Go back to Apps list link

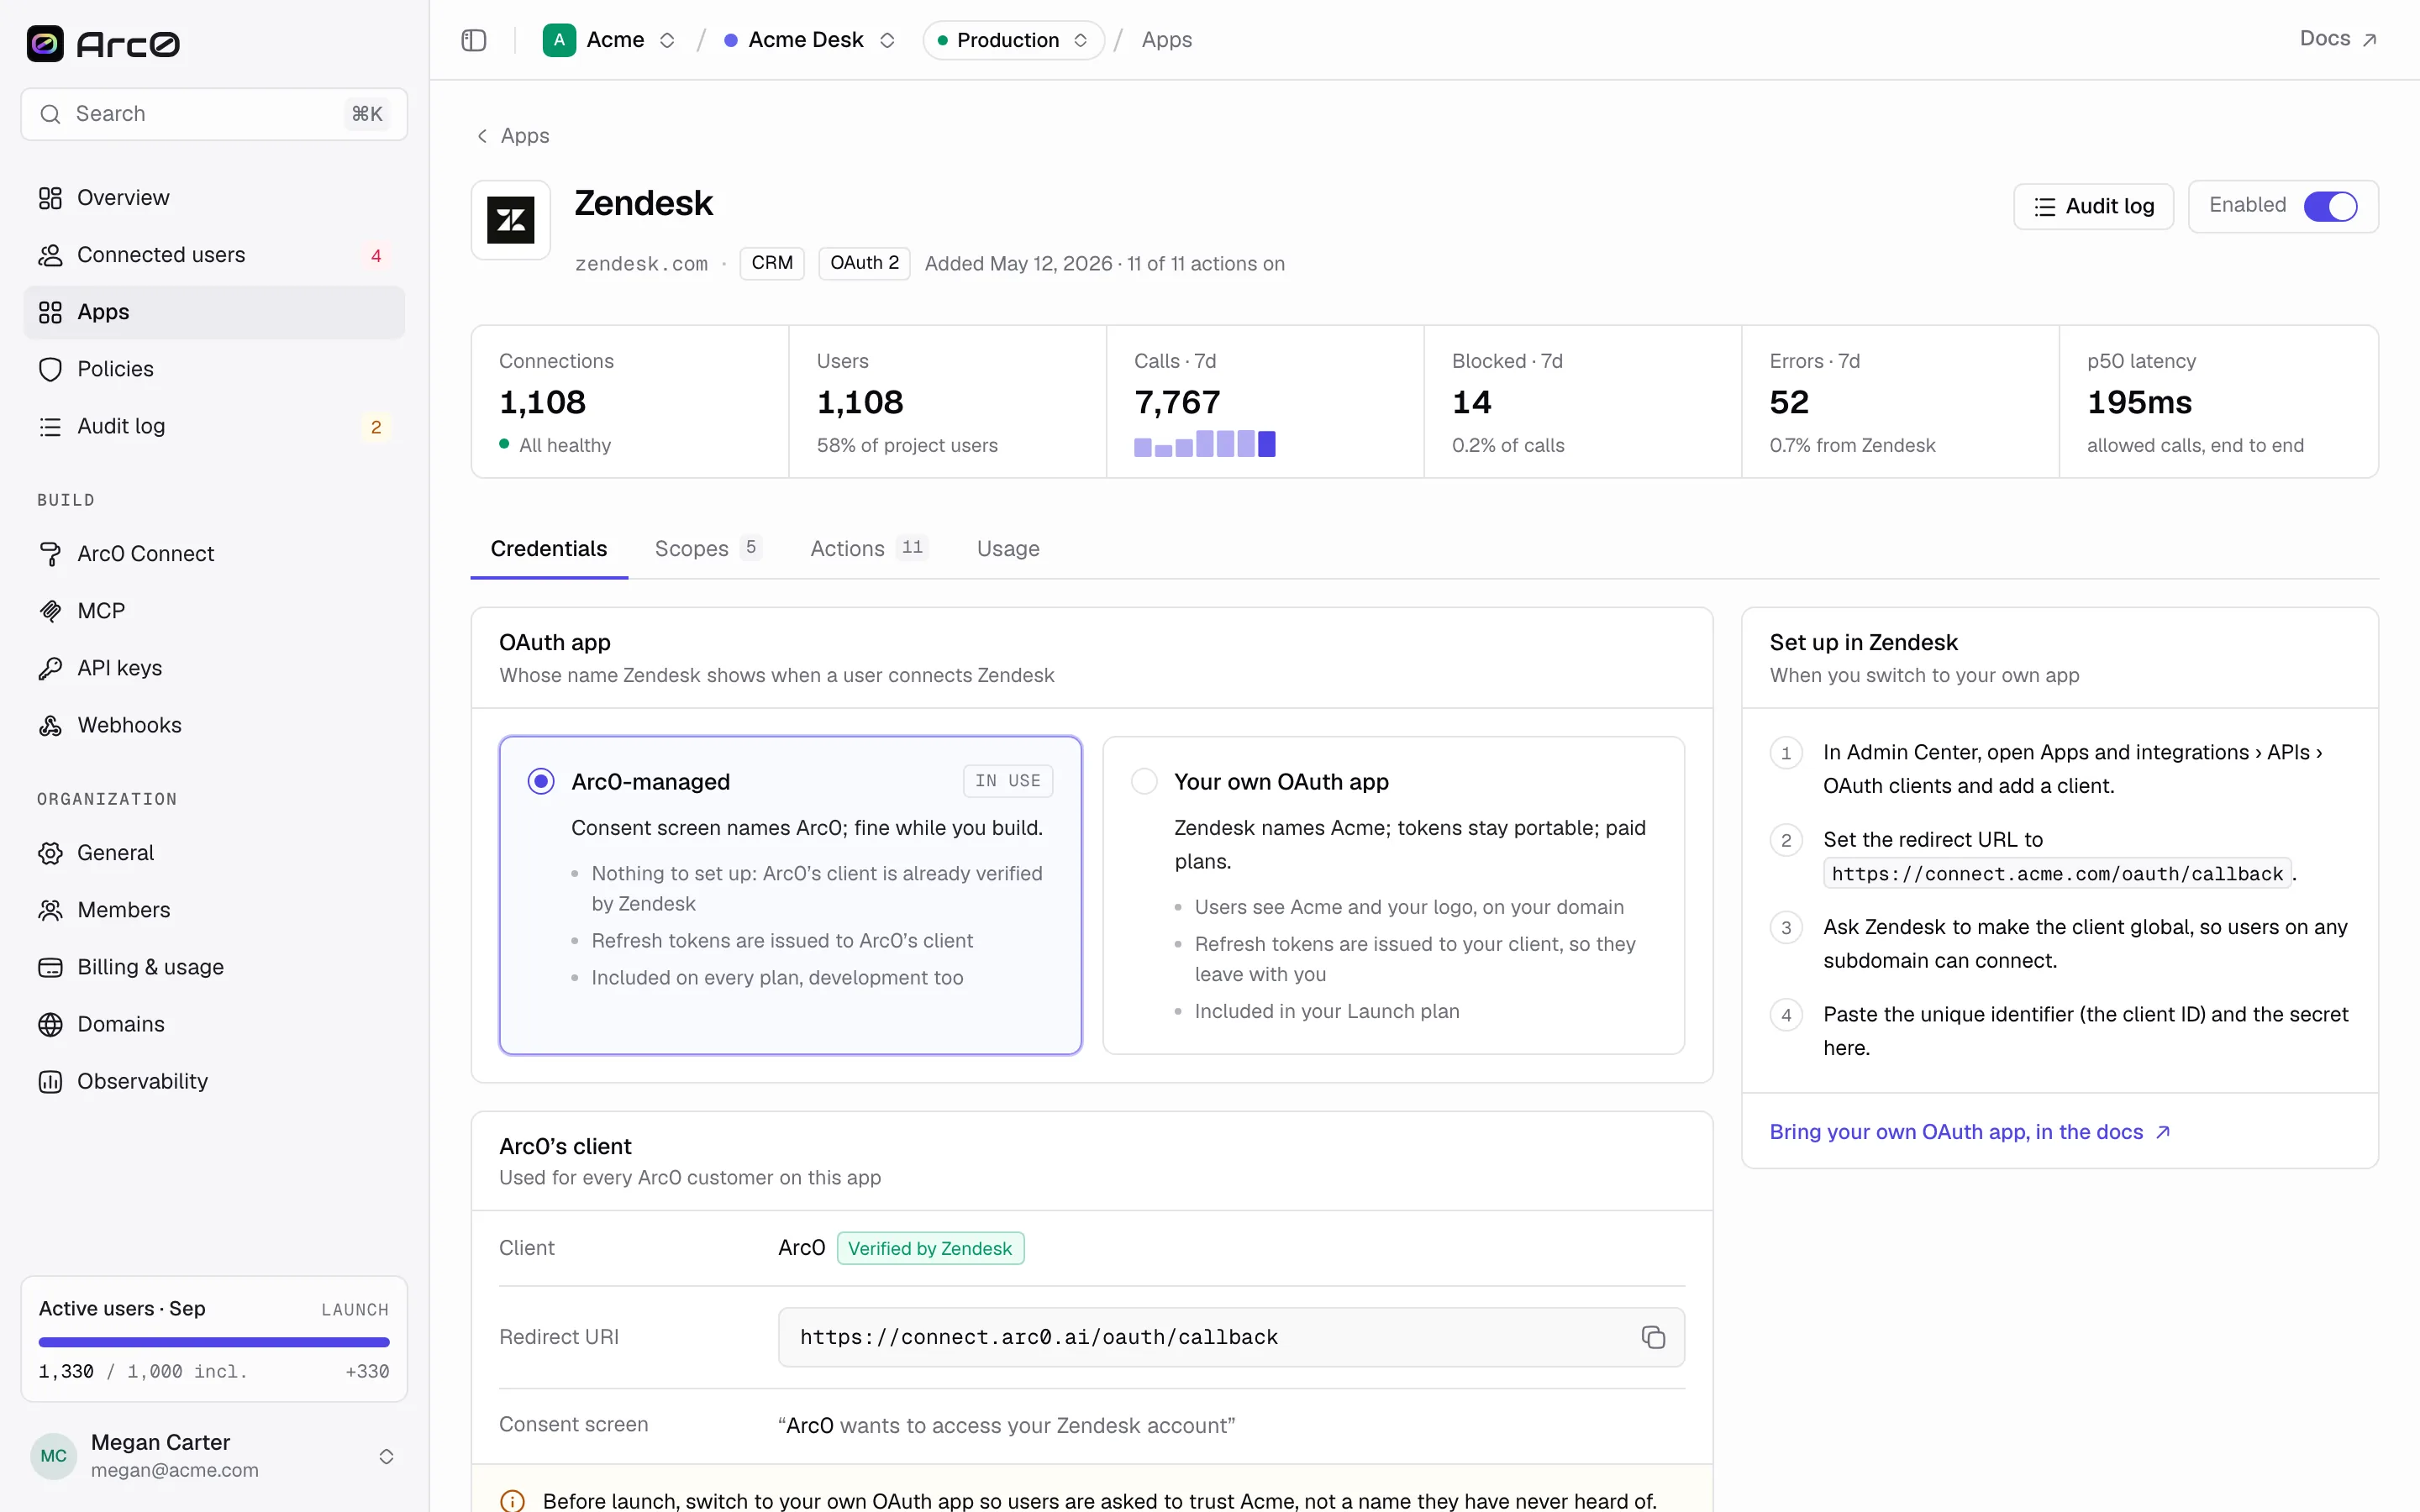513,136
